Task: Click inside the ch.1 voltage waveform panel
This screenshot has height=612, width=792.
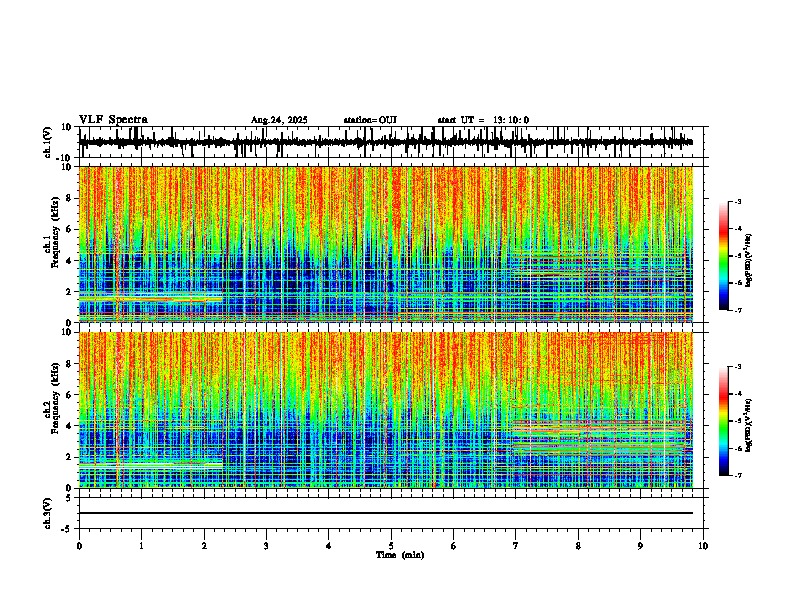Action: click(393, 142)
